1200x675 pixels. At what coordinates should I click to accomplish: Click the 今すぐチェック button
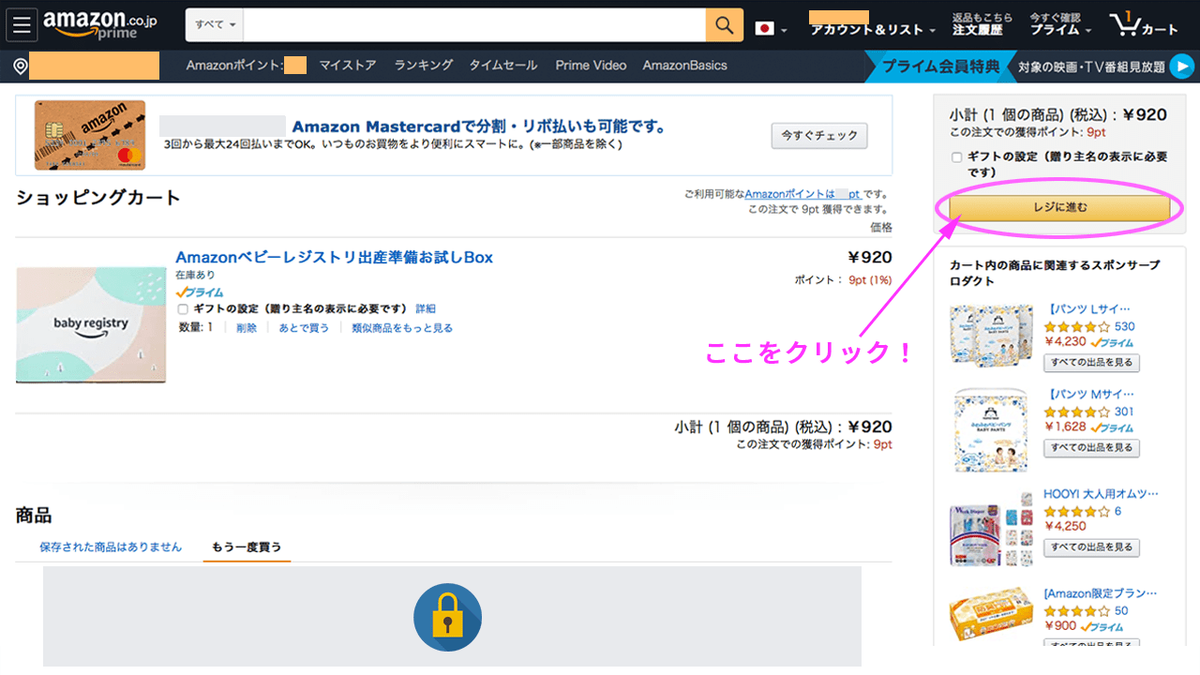click(820, 136)
